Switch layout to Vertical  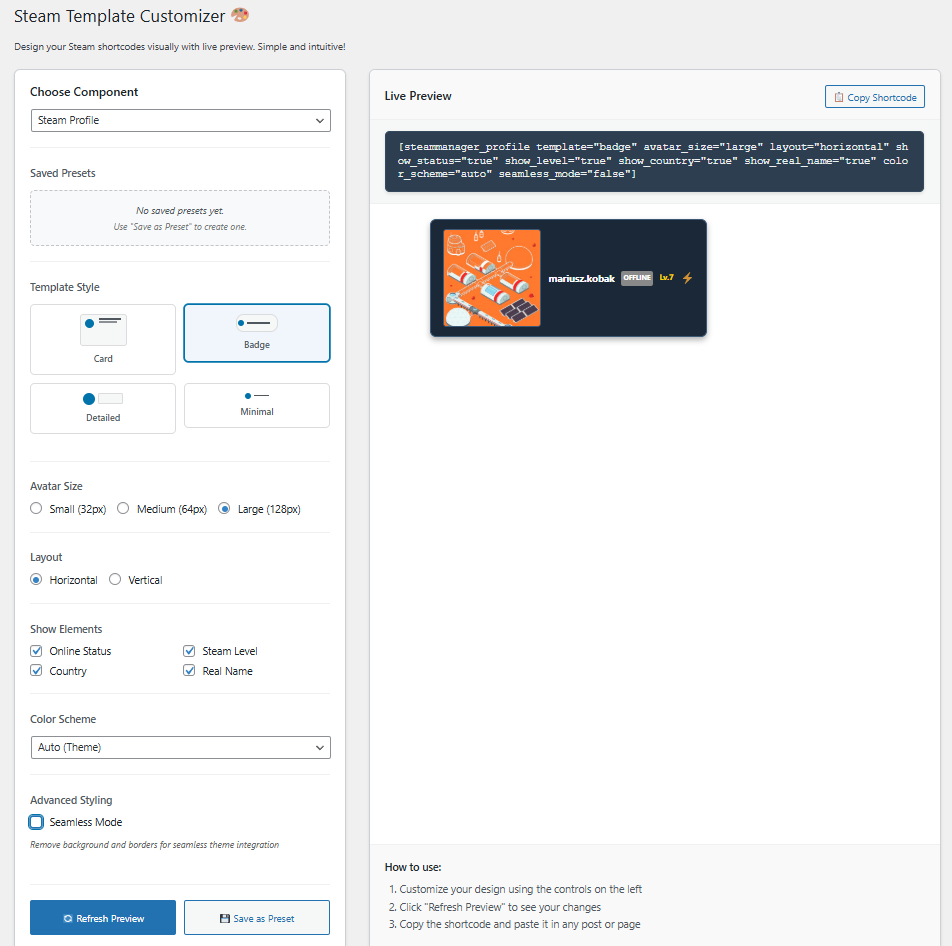pos(115,580)
